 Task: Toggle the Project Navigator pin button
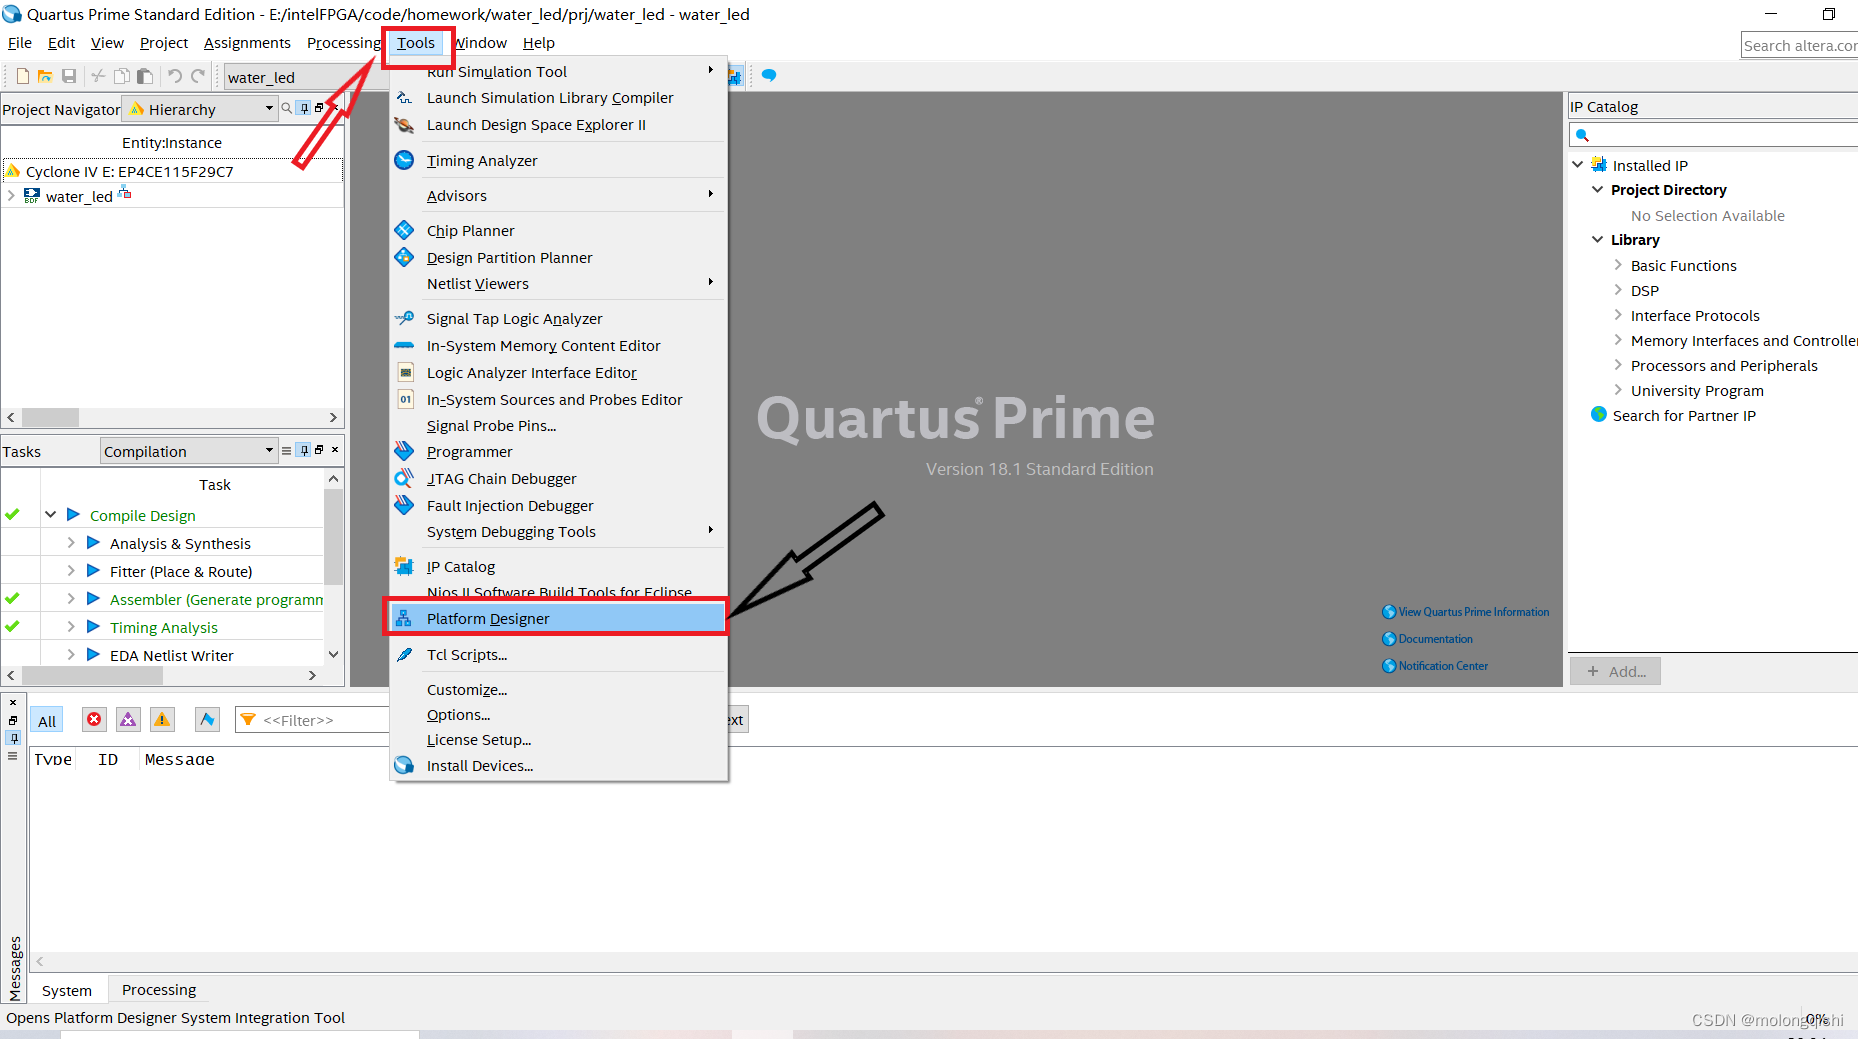tap(304, 108)
